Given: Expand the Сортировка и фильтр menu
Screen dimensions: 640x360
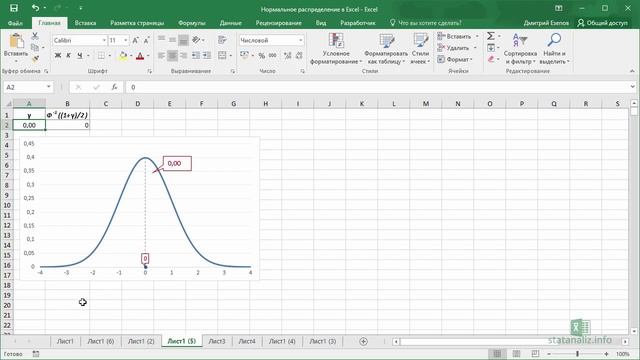Looking at the screenshot, I should coord(520,49).
